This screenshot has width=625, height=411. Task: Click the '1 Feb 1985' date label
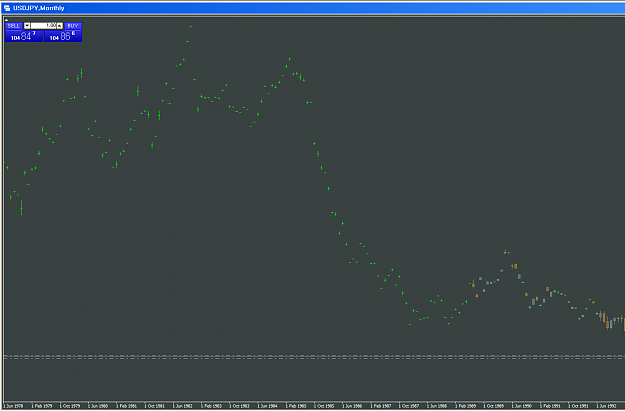296,406
